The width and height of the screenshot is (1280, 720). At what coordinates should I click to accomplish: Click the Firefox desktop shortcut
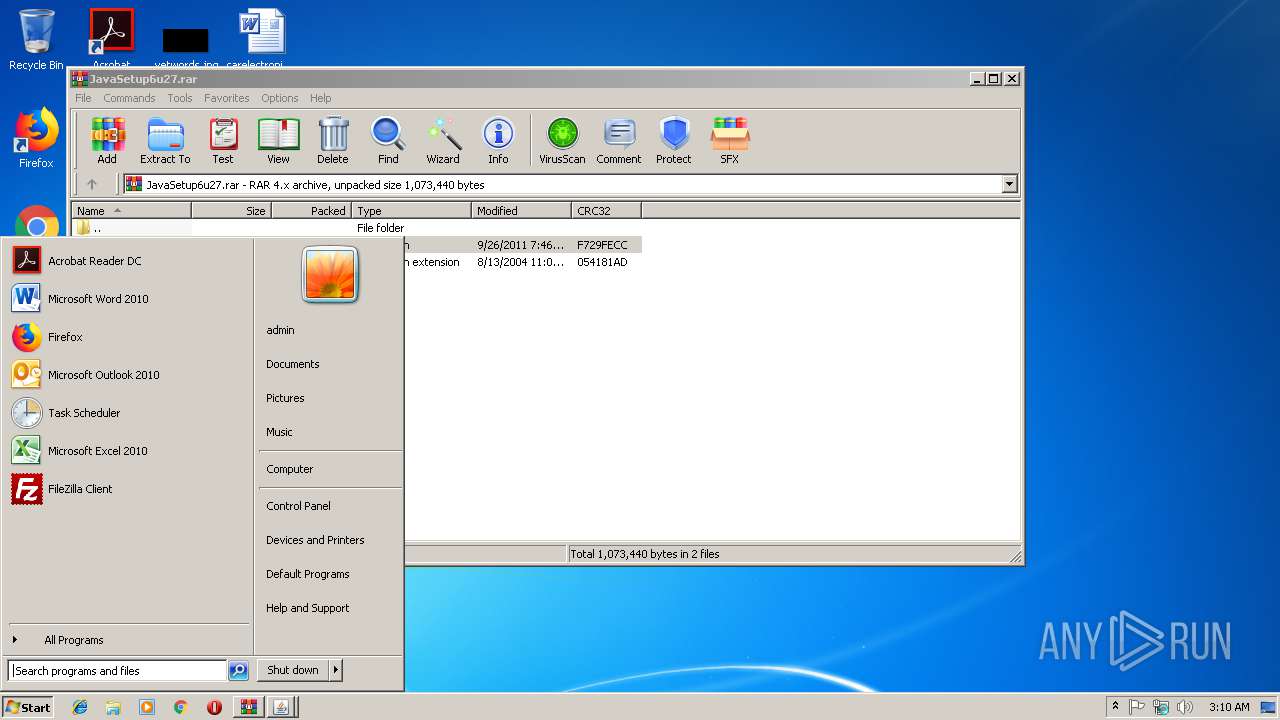pyautogui.click(x=36, y=139)
